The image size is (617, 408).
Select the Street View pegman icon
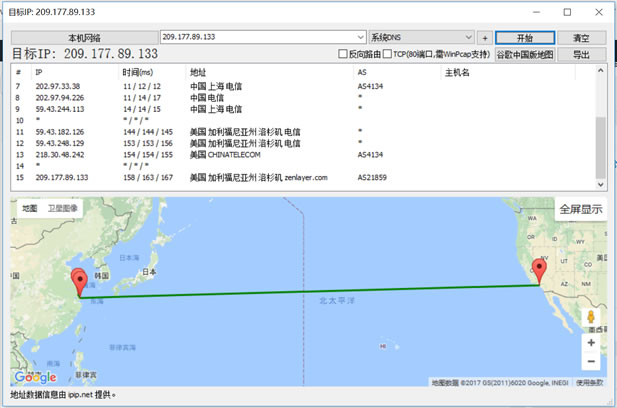click(x=591, y=318)
